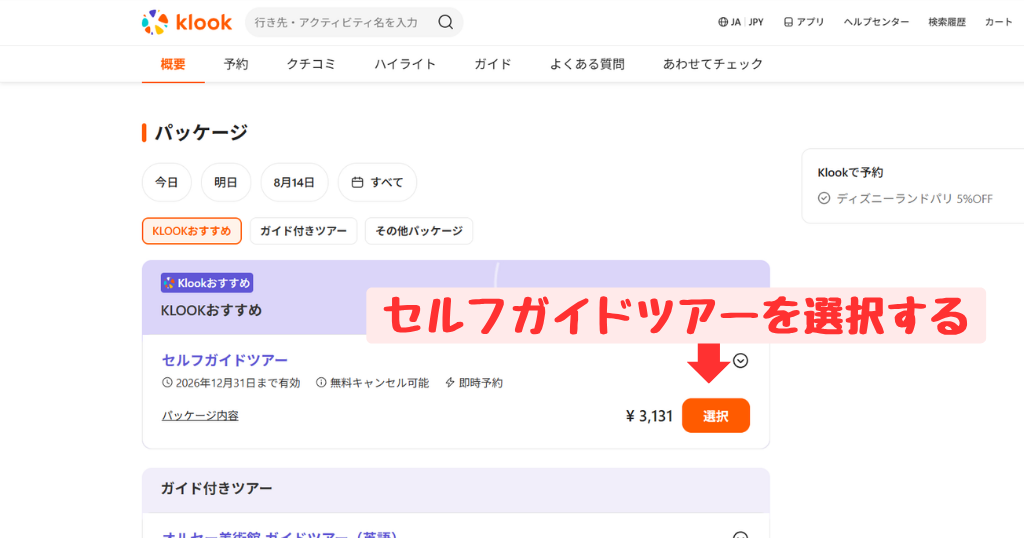Open ヘルプセンター
The image size is (1024, 538).
[876, 22]
